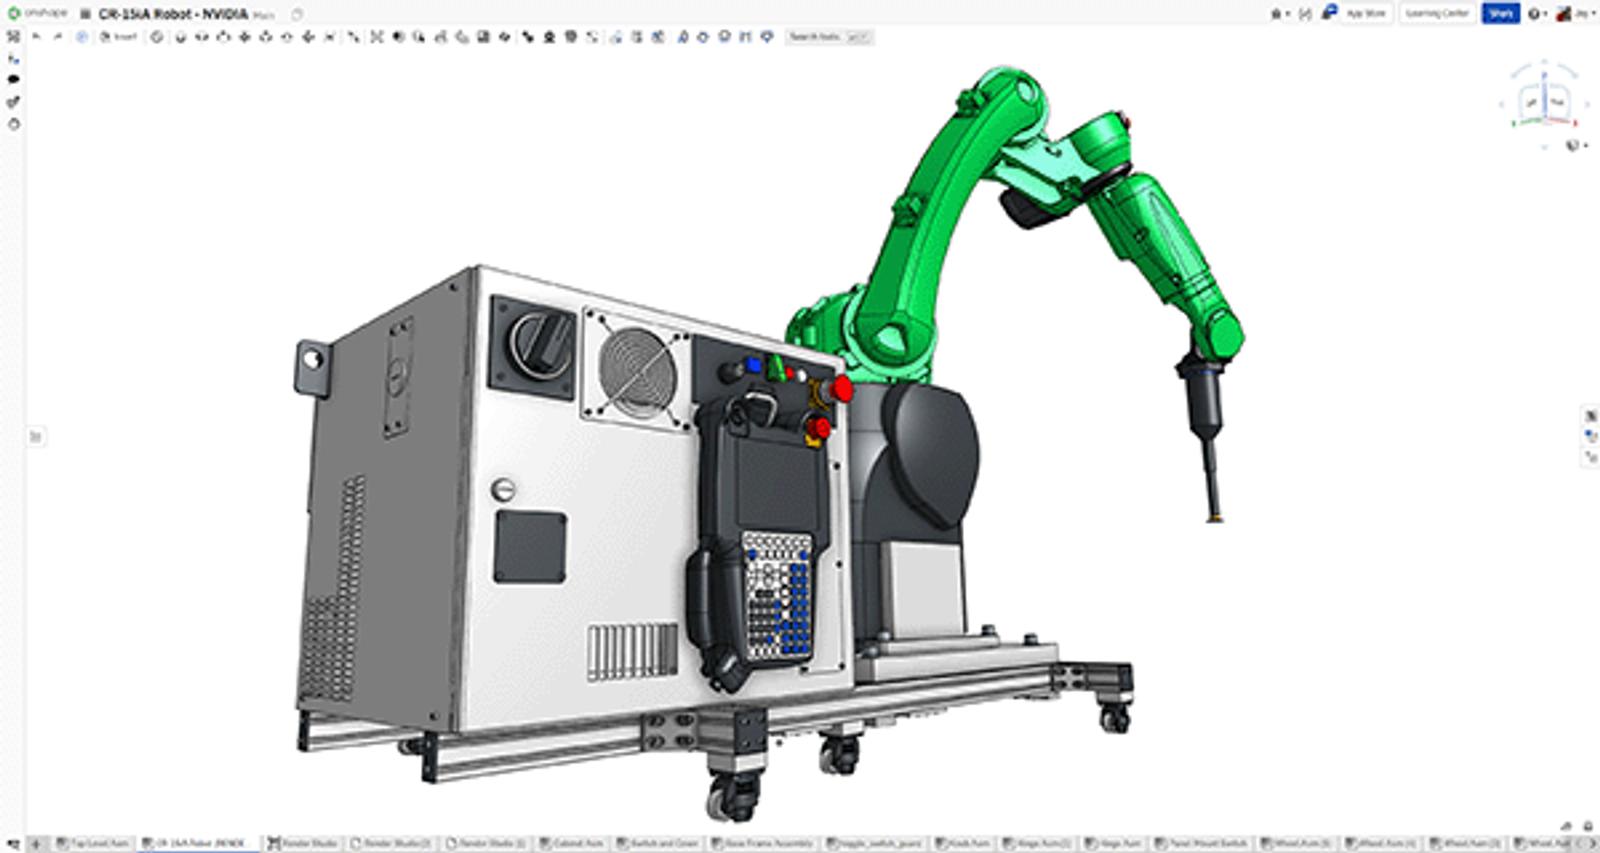Toggle the feature list panel on left edge
This screenshot has height=853, width=1600.
click(35, 436)
